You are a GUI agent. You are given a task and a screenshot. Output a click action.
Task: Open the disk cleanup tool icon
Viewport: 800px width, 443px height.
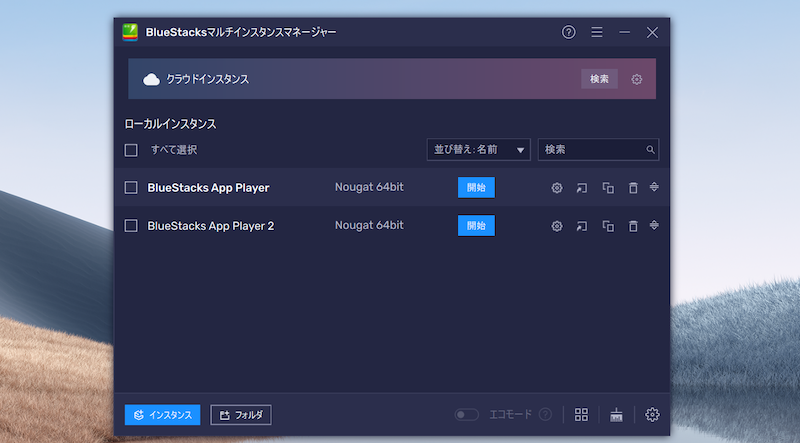tap(616, 415)
